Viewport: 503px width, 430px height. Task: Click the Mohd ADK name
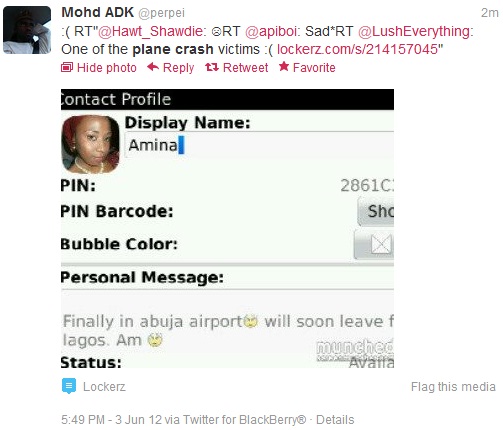[x=97, y=12]
